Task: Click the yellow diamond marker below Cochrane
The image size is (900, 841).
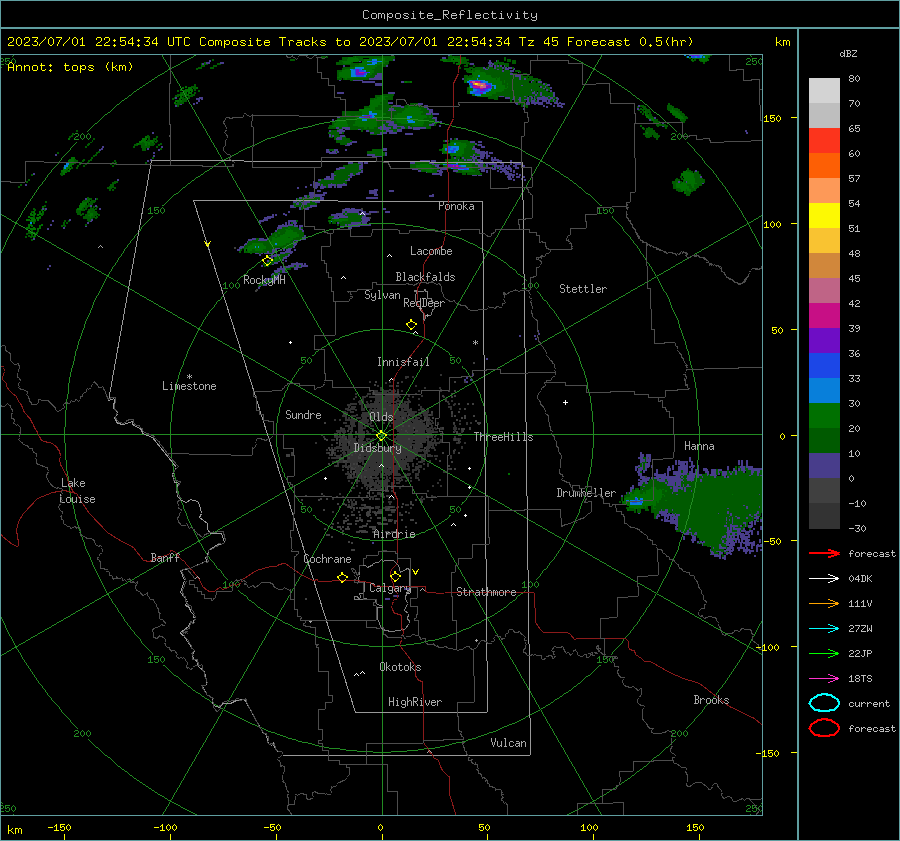Action: 343,578
